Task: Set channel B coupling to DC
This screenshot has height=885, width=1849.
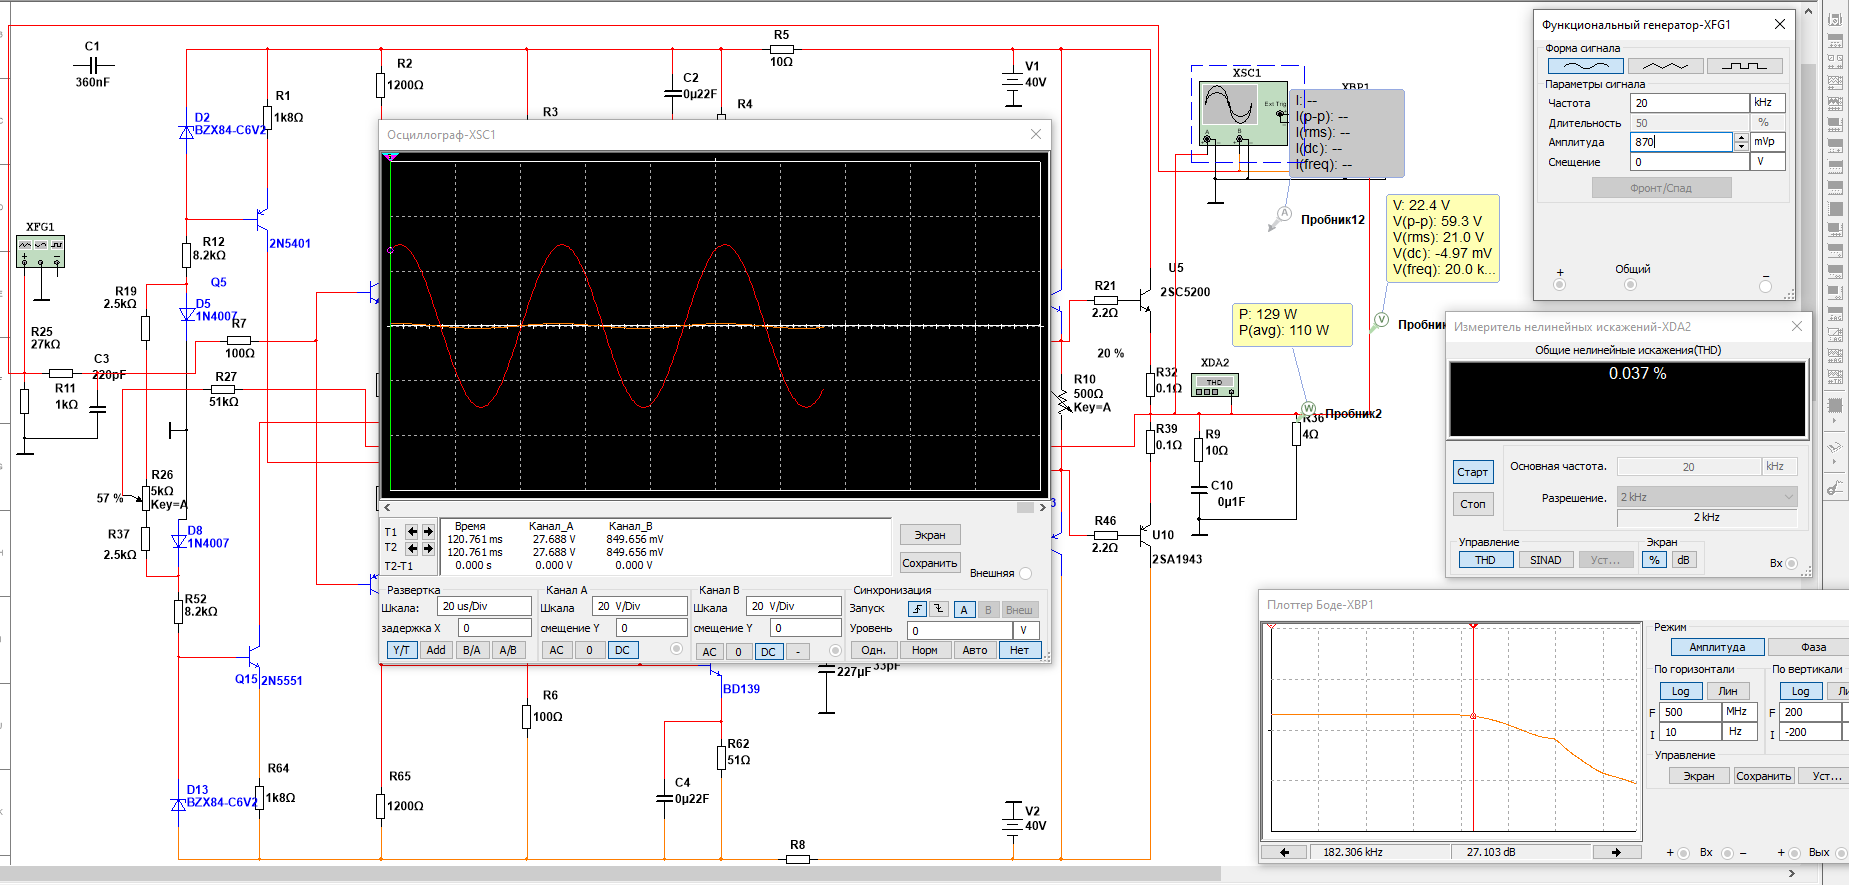Action: [768, 651]
